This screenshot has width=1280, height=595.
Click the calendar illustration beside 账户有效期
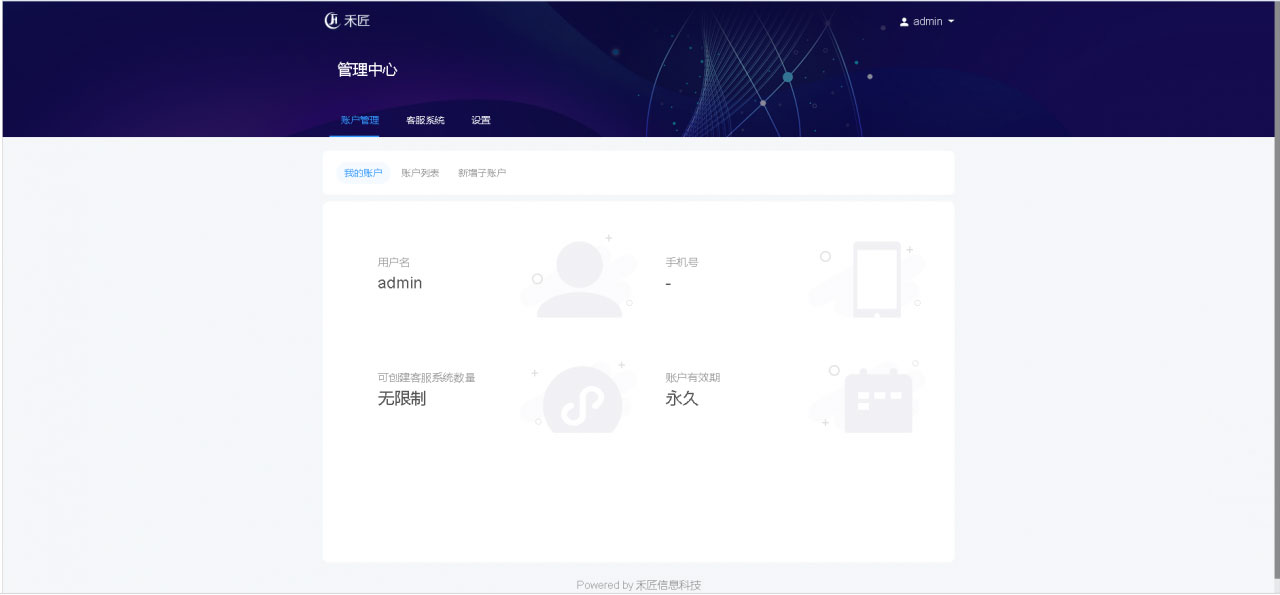pyautogui.click(x=878, y=400)
